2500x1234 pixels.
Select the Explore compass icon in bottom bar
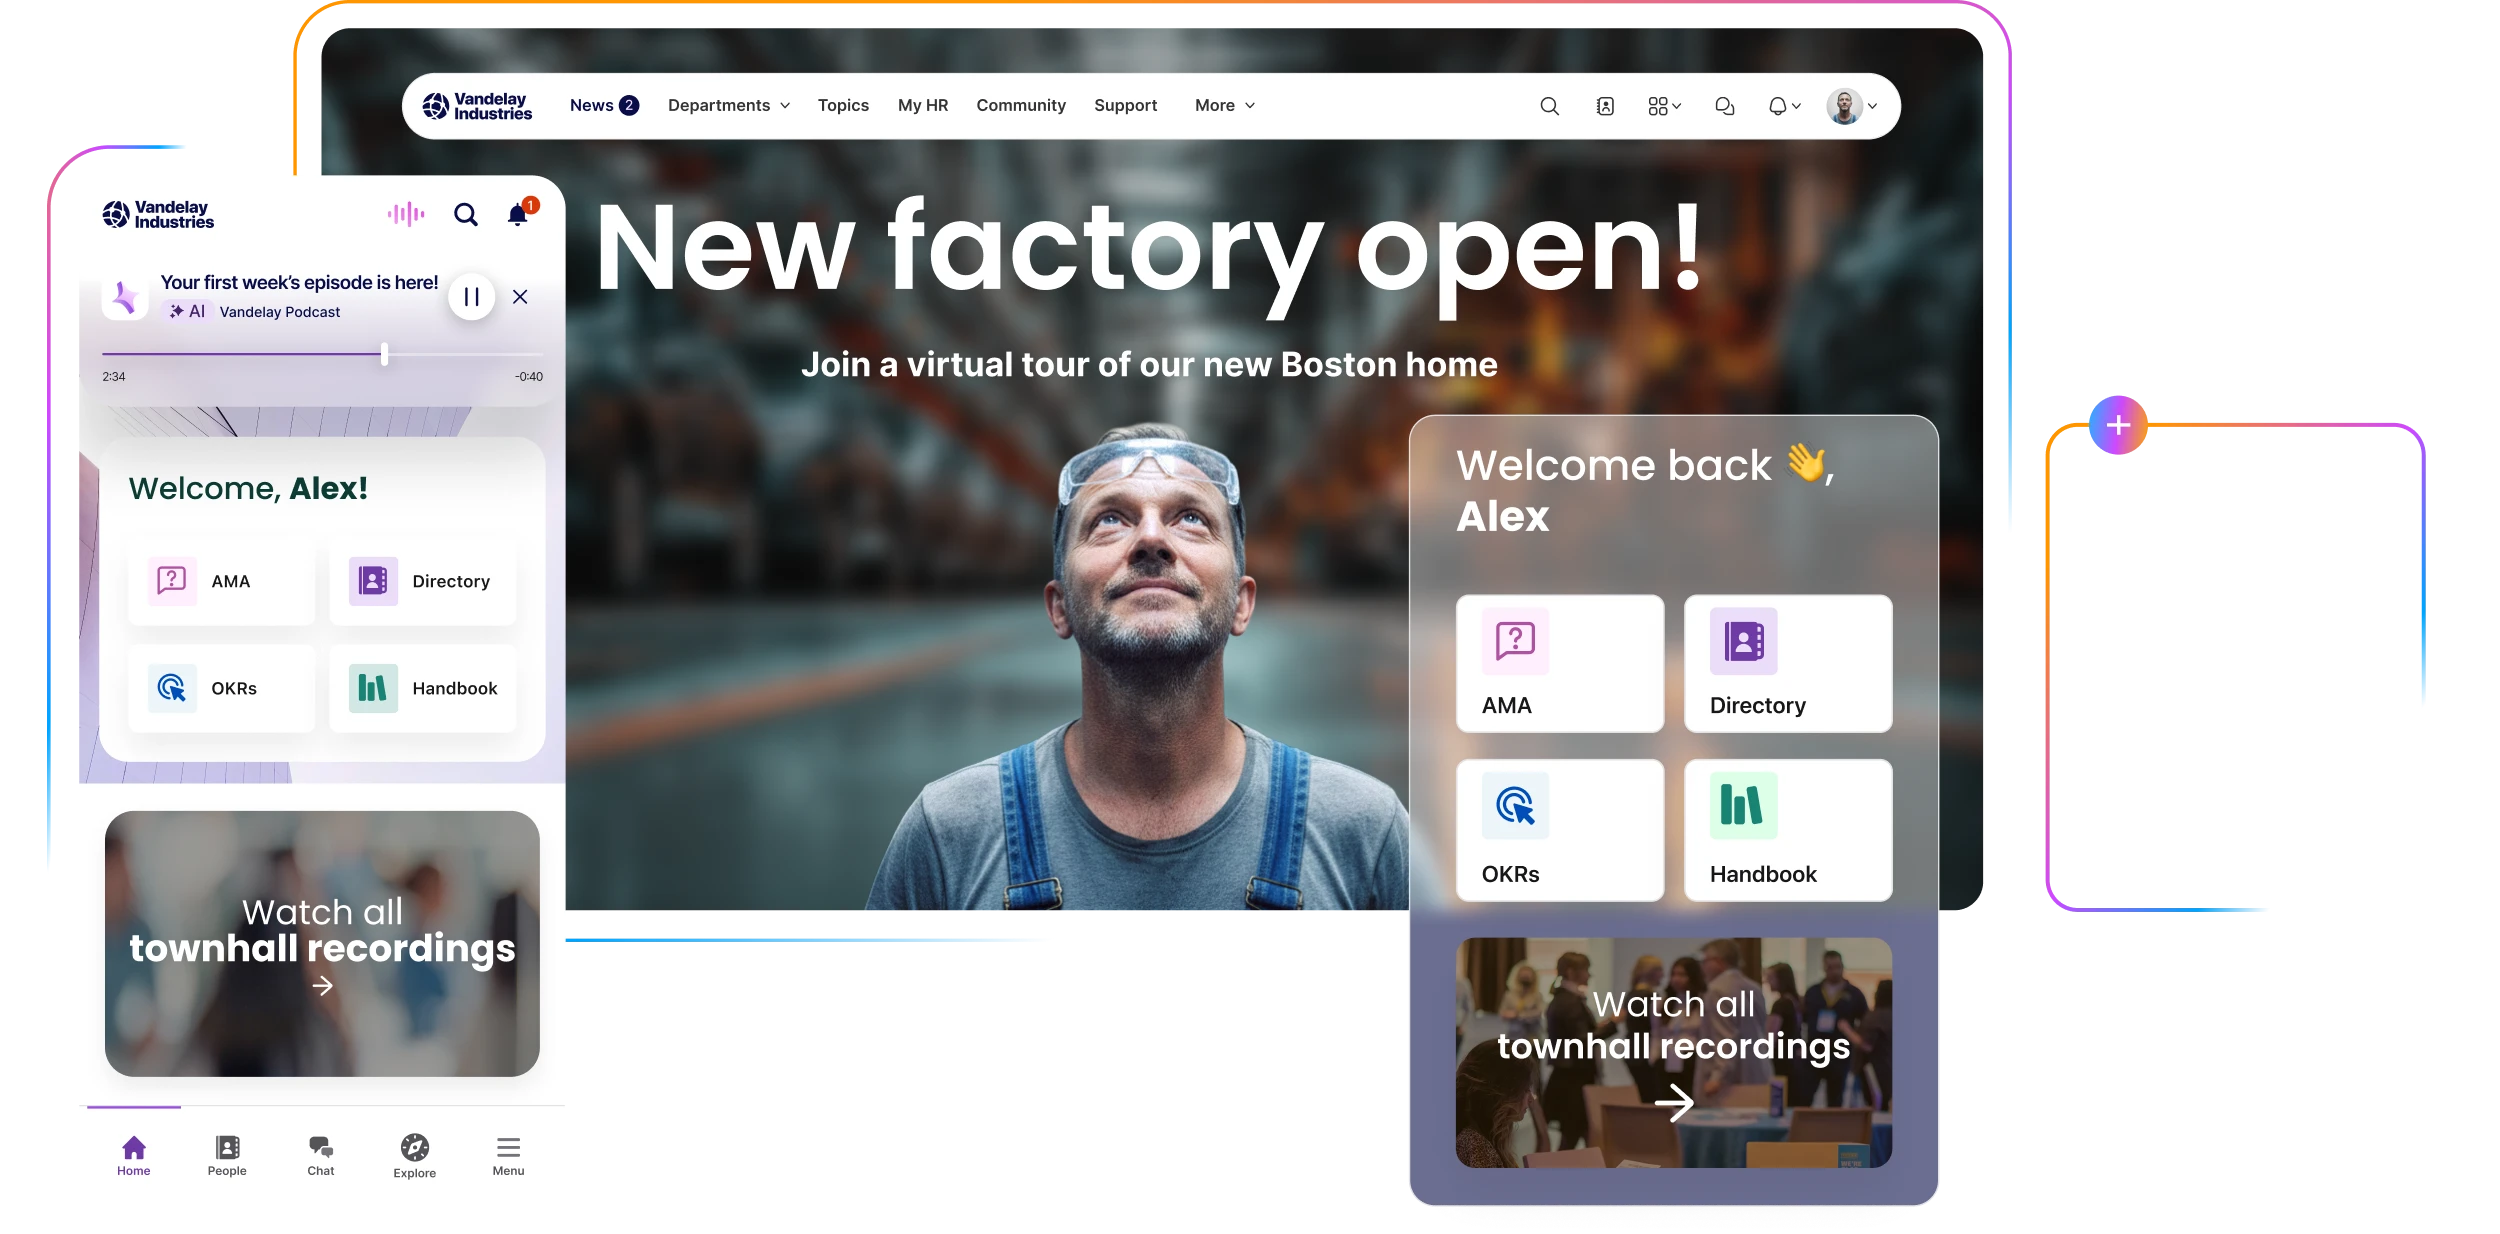pos(413,1148)
